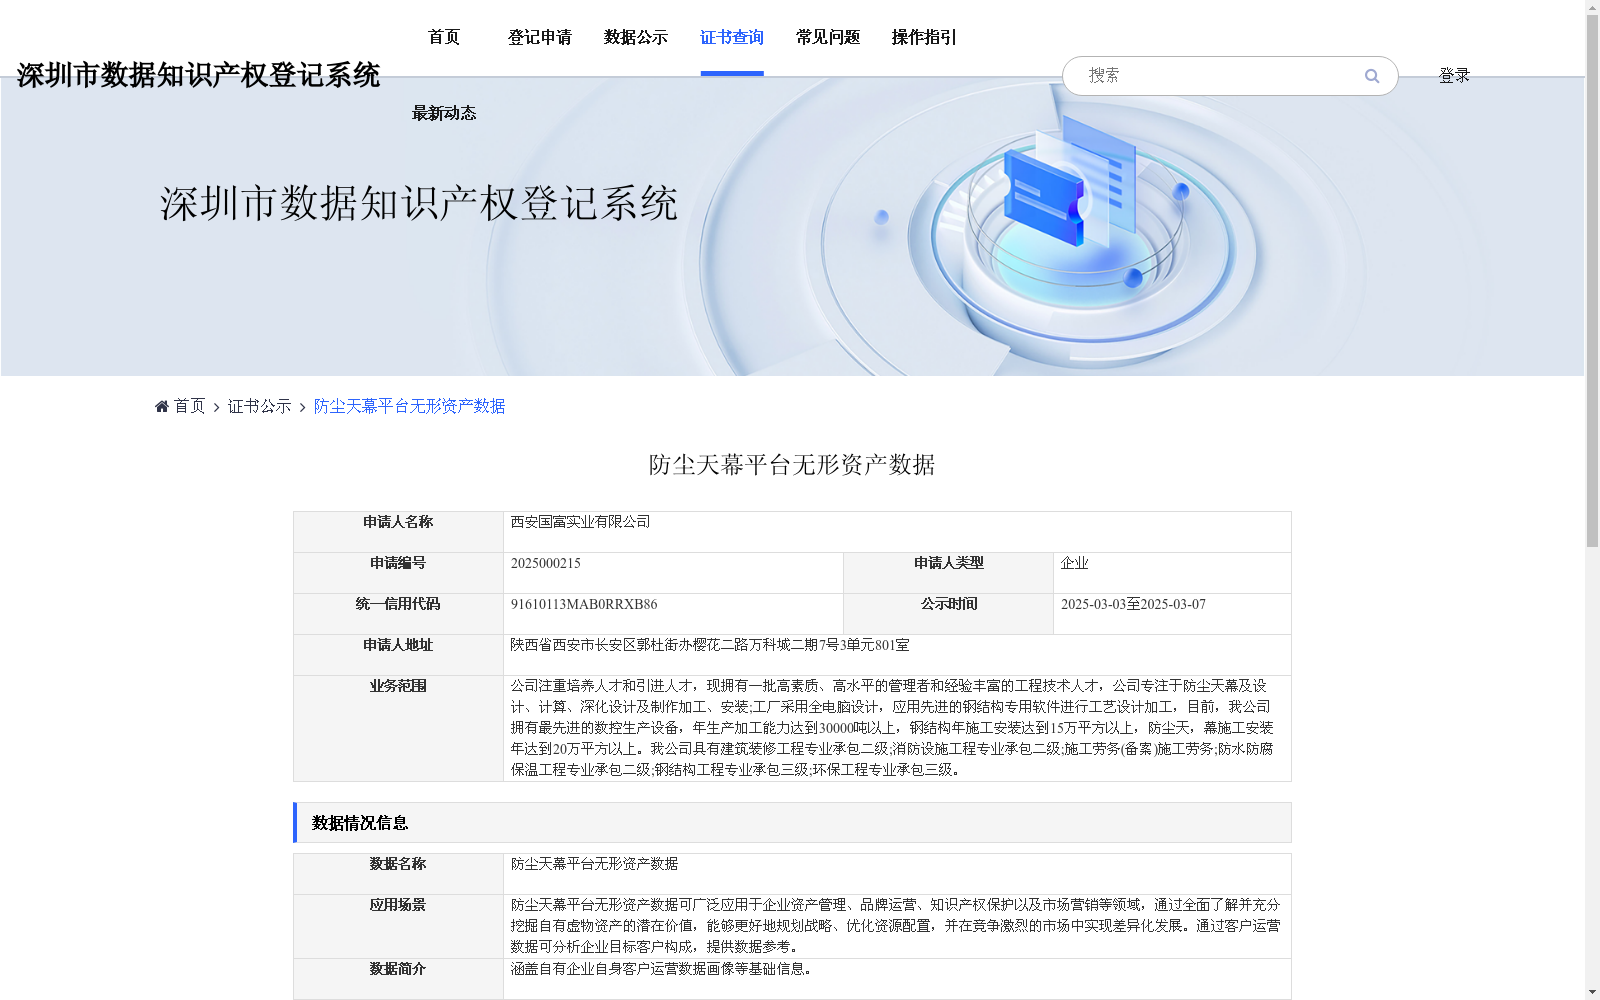This screenshot has width=1600, height=1000.
Task: Click the 申请人地址 label cell
Action: pos(398,654)
